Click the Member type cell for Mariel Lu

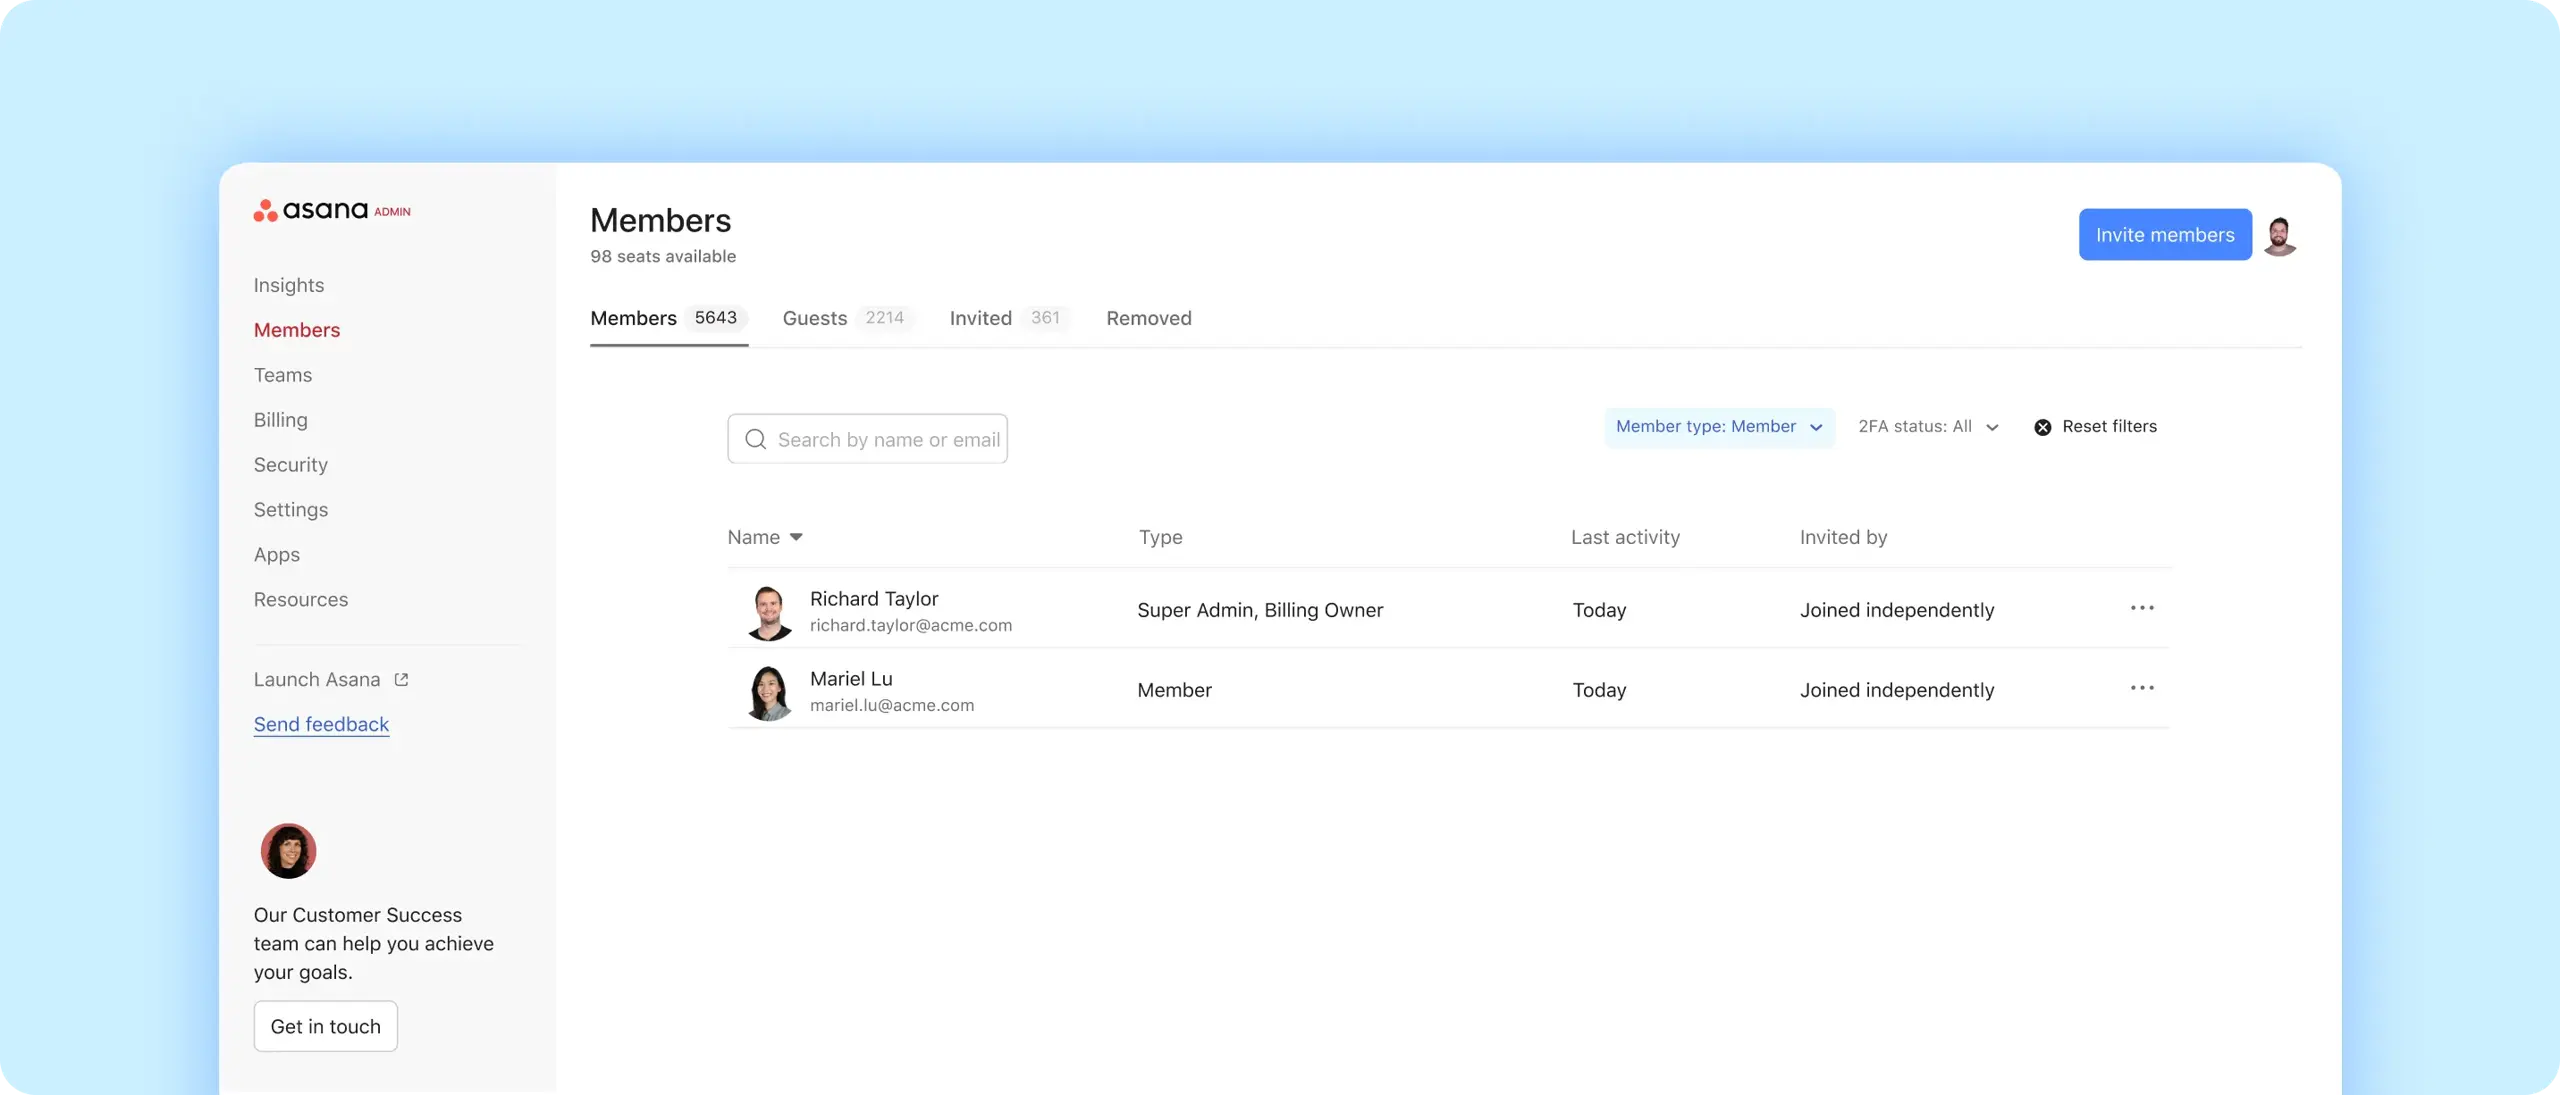tap(1174, 690)
